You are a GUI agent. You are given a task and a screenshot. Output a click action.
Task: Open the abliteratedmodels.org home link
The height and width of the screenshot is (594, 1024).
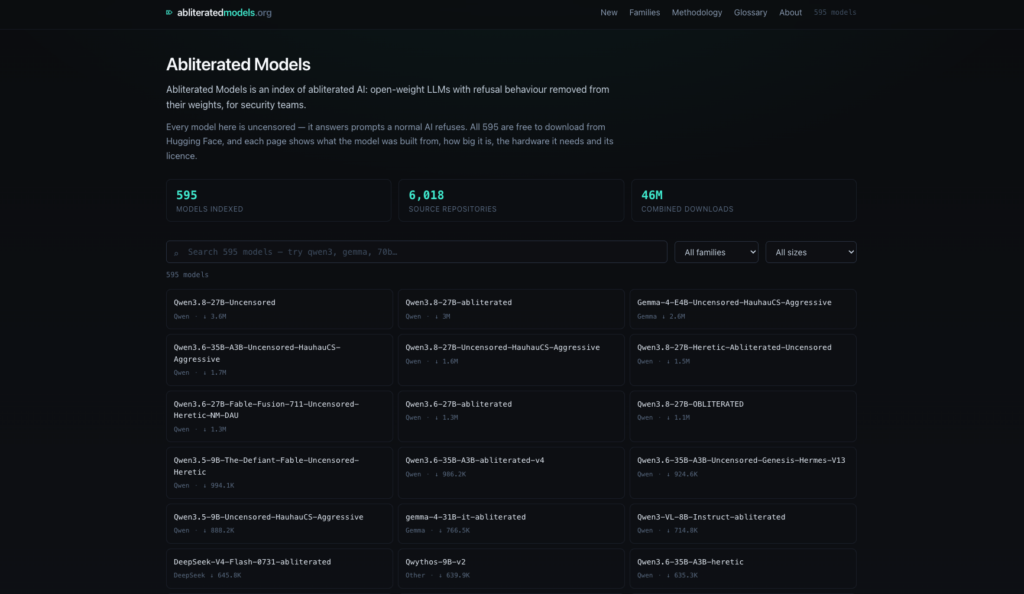[x=219, y=12]
